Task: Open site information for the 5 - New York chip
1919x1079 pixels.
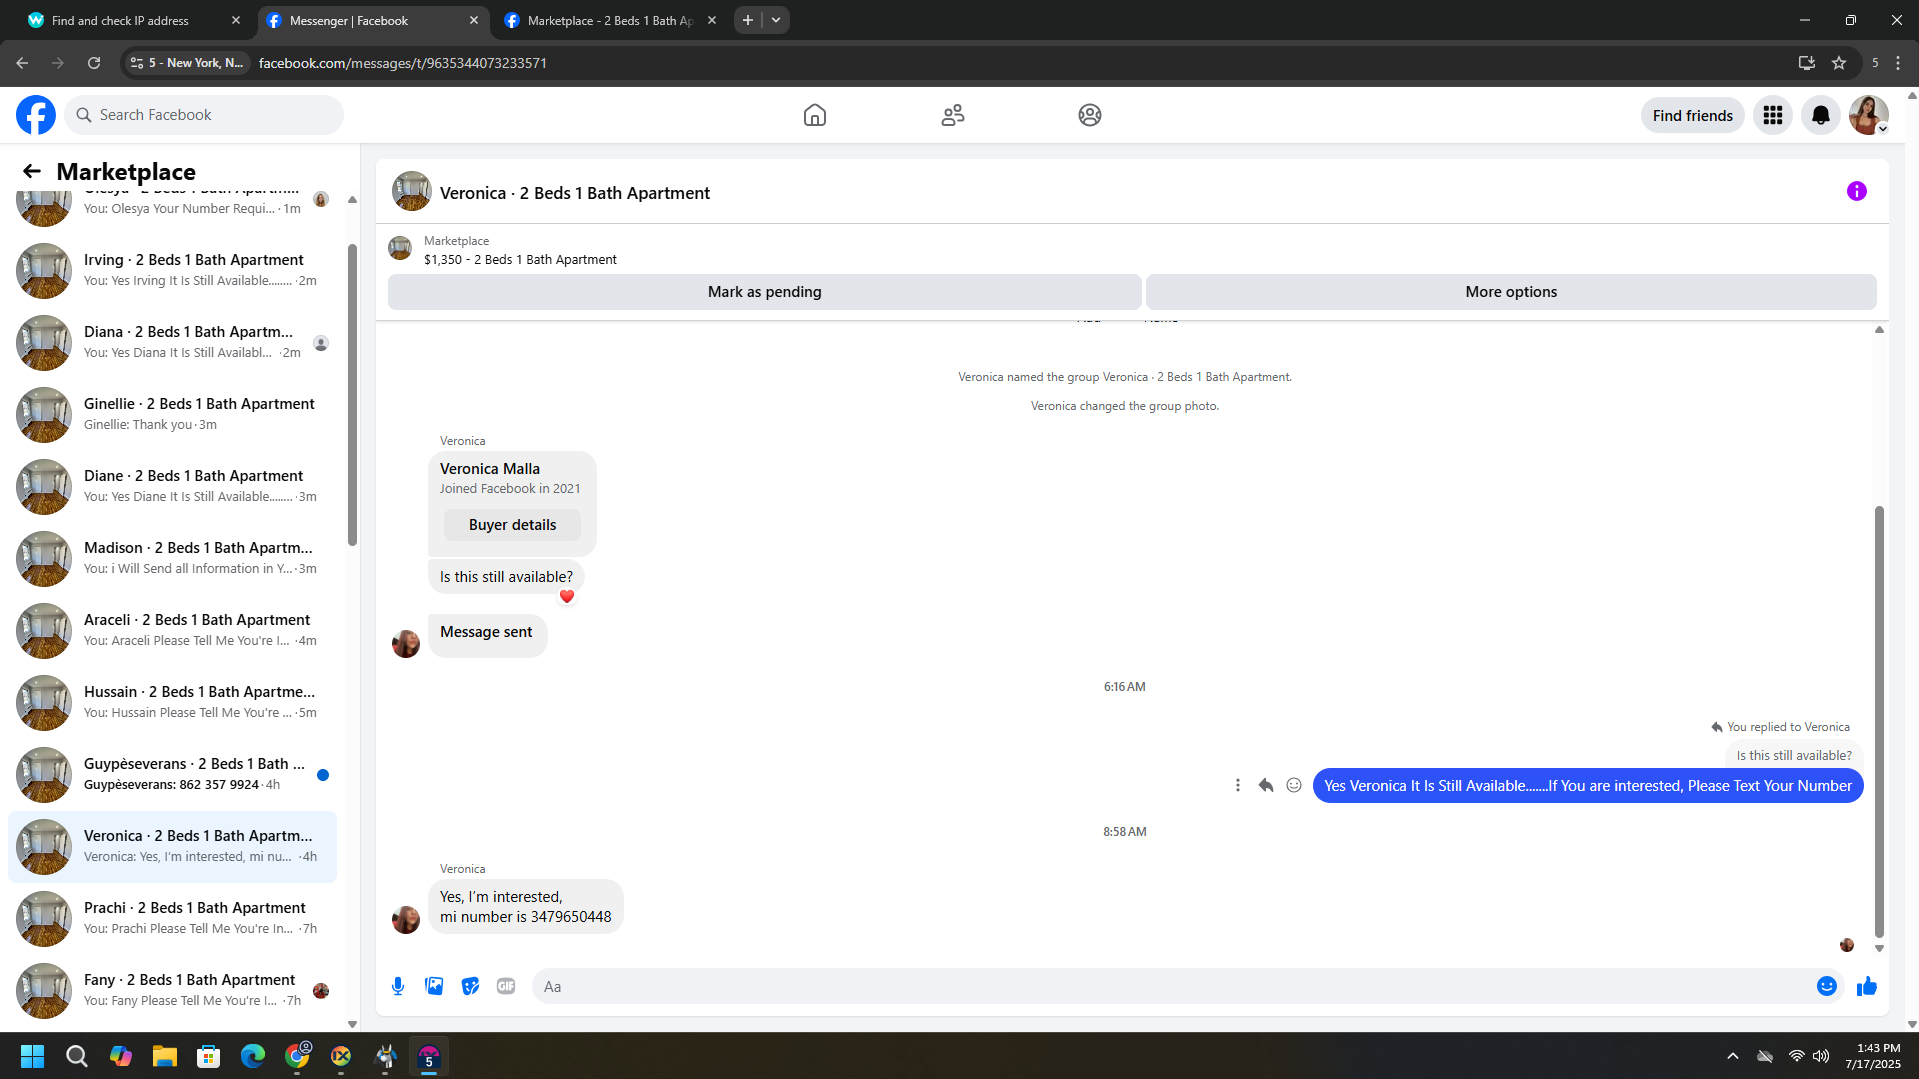Action: (187, 63)
